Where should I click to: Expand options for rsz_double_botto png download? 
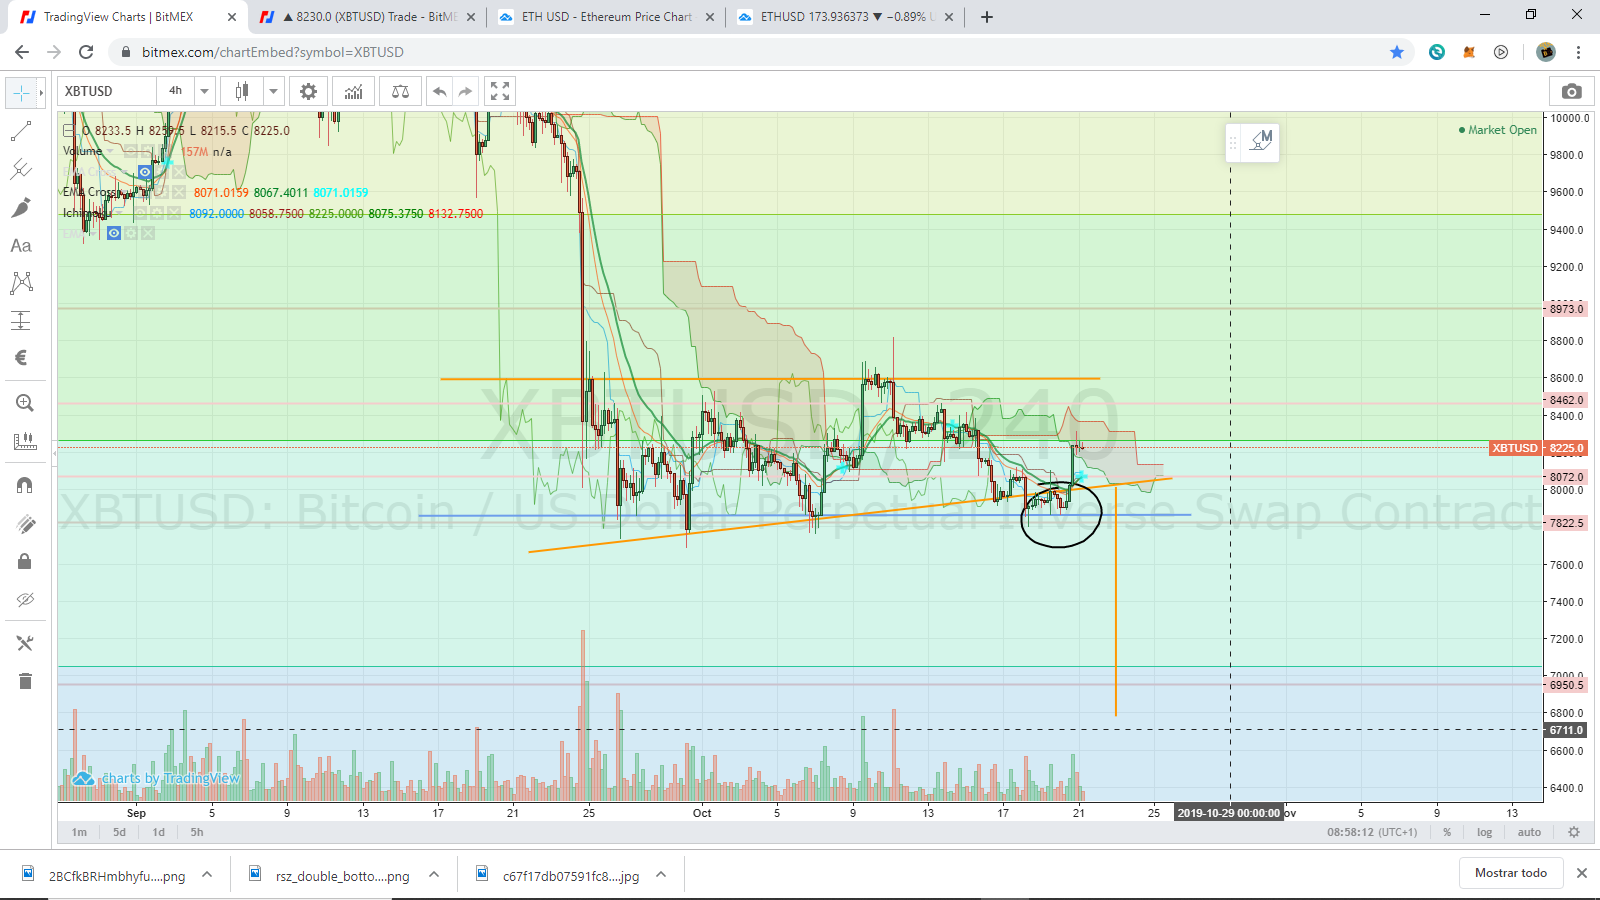pyautogui.click(x=434, y=875)
